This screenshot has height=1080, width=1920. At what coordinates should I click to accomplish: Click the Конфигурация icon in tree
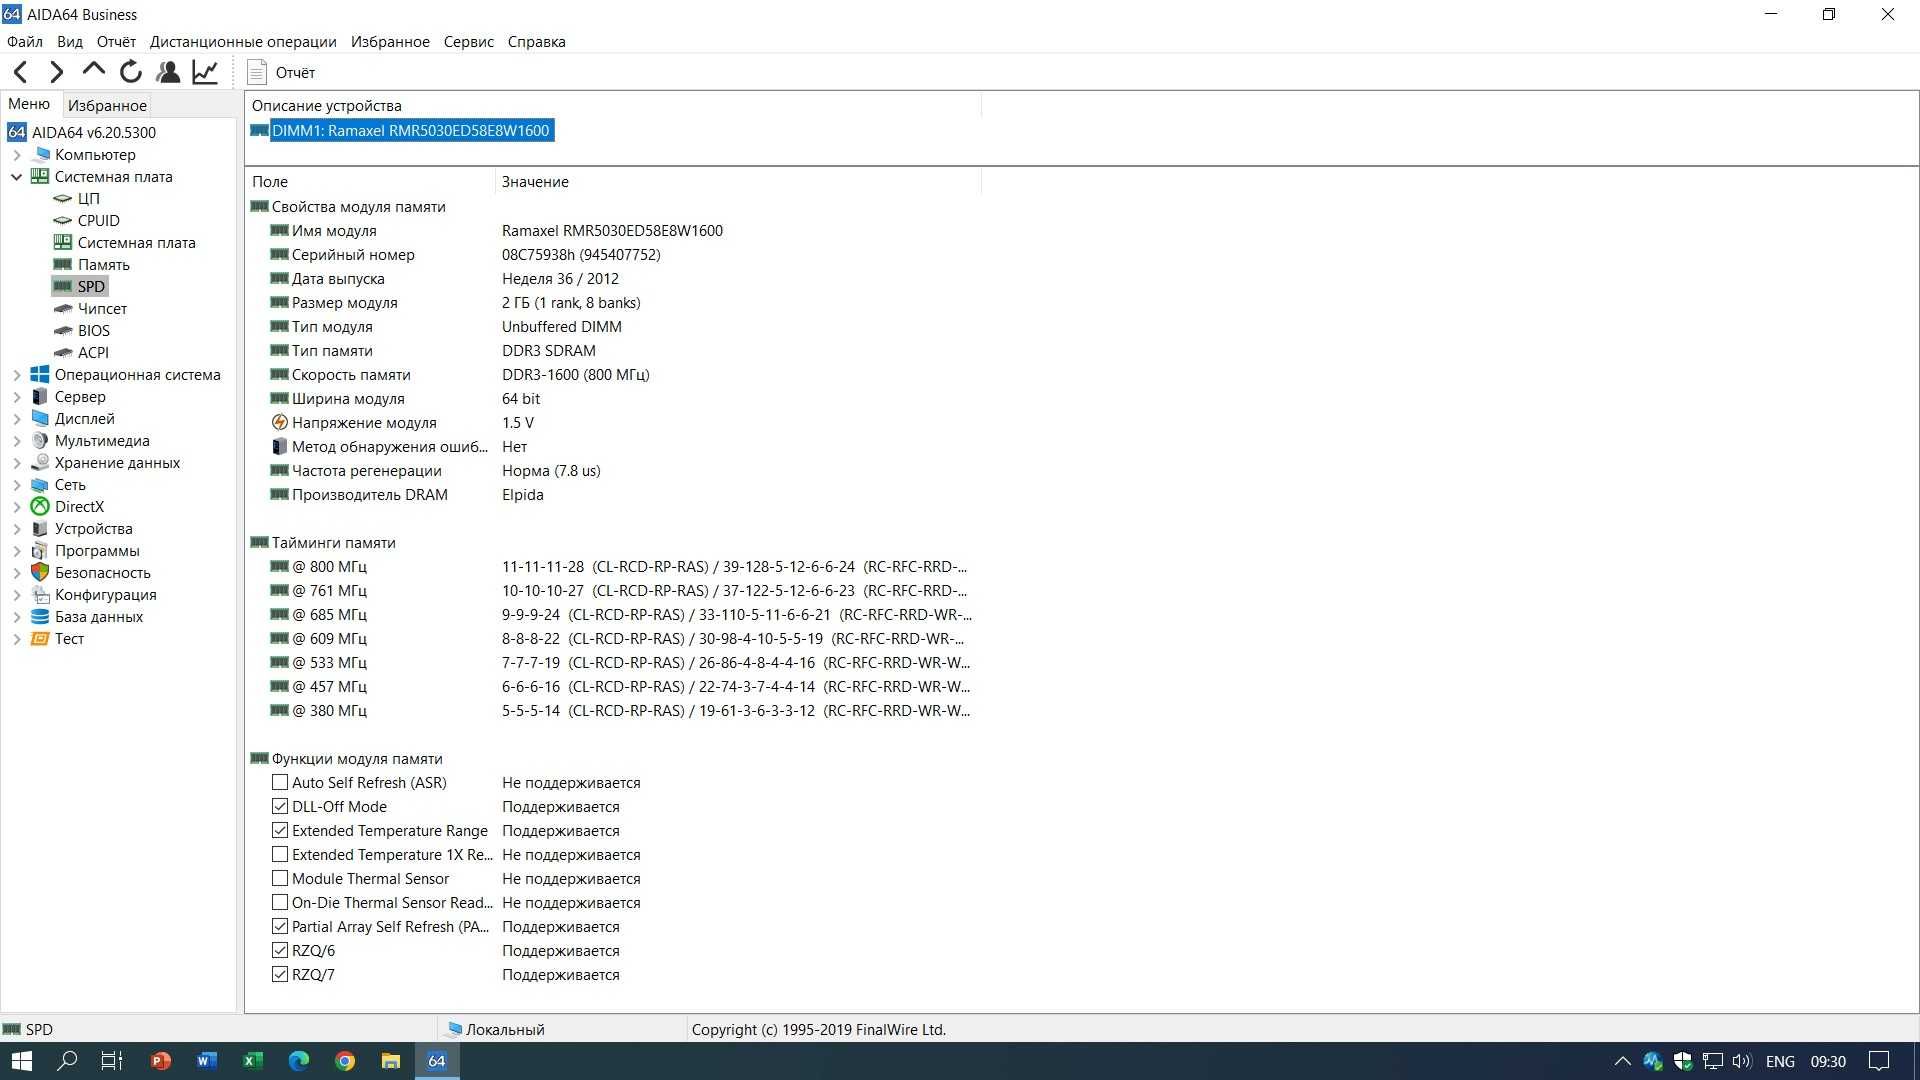40,595
